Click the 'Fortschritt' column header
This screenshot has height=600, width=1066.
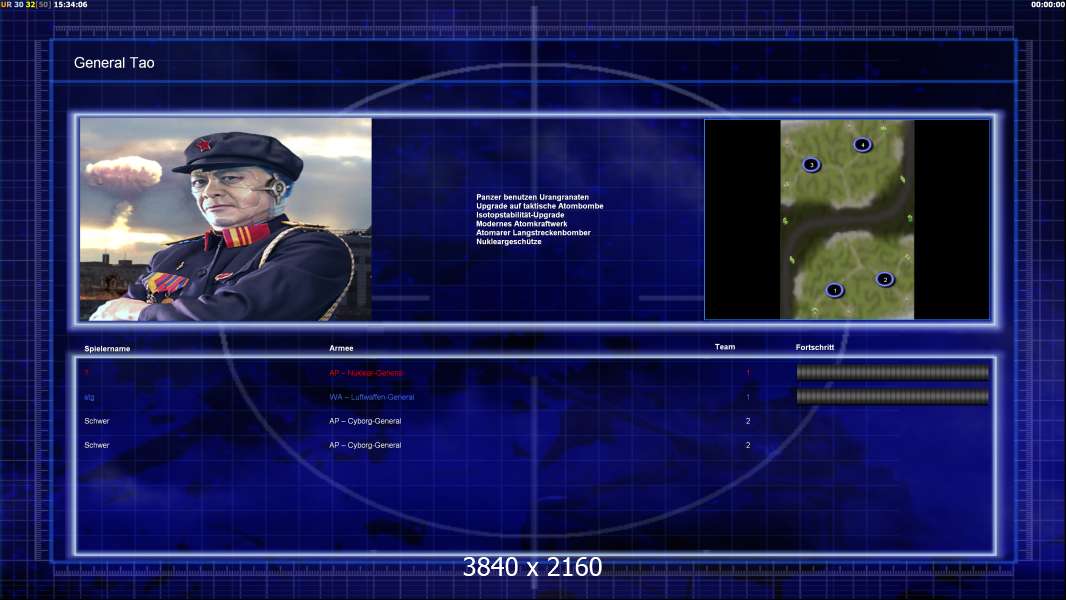(x=814, y=347)
